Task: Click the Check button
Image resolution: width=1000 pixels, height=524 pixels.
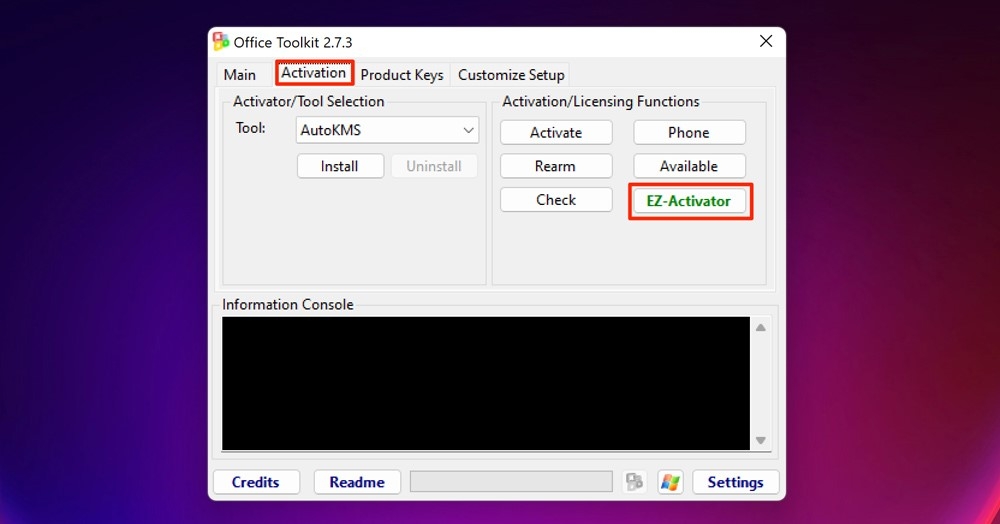Action: click(556, 200)
